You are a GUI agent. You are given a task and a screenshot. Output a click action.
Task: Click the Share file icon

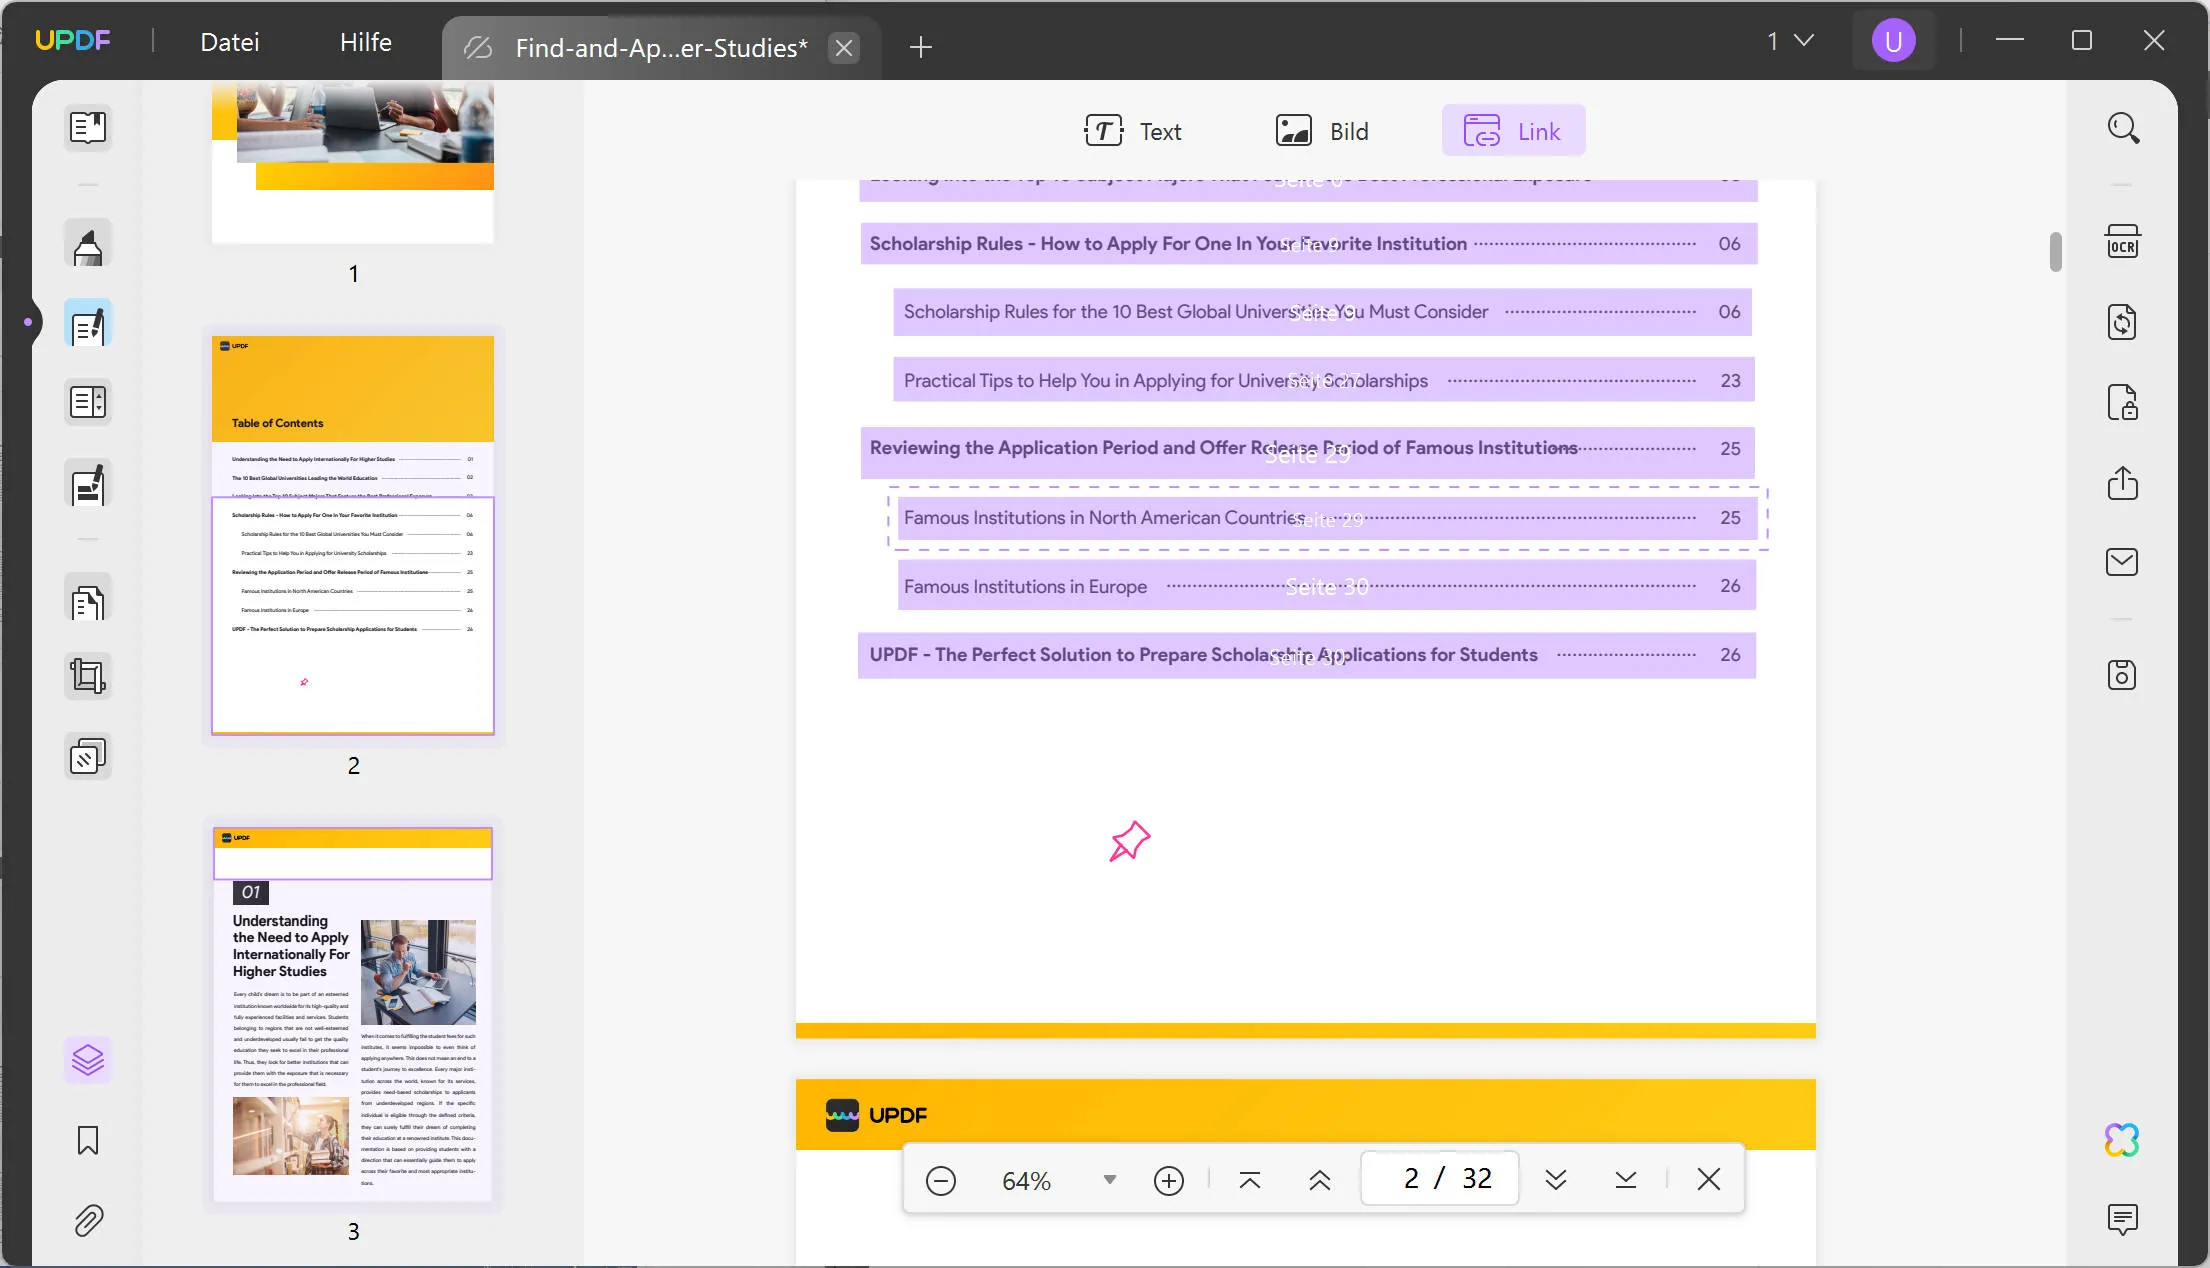click(2122, 483)
